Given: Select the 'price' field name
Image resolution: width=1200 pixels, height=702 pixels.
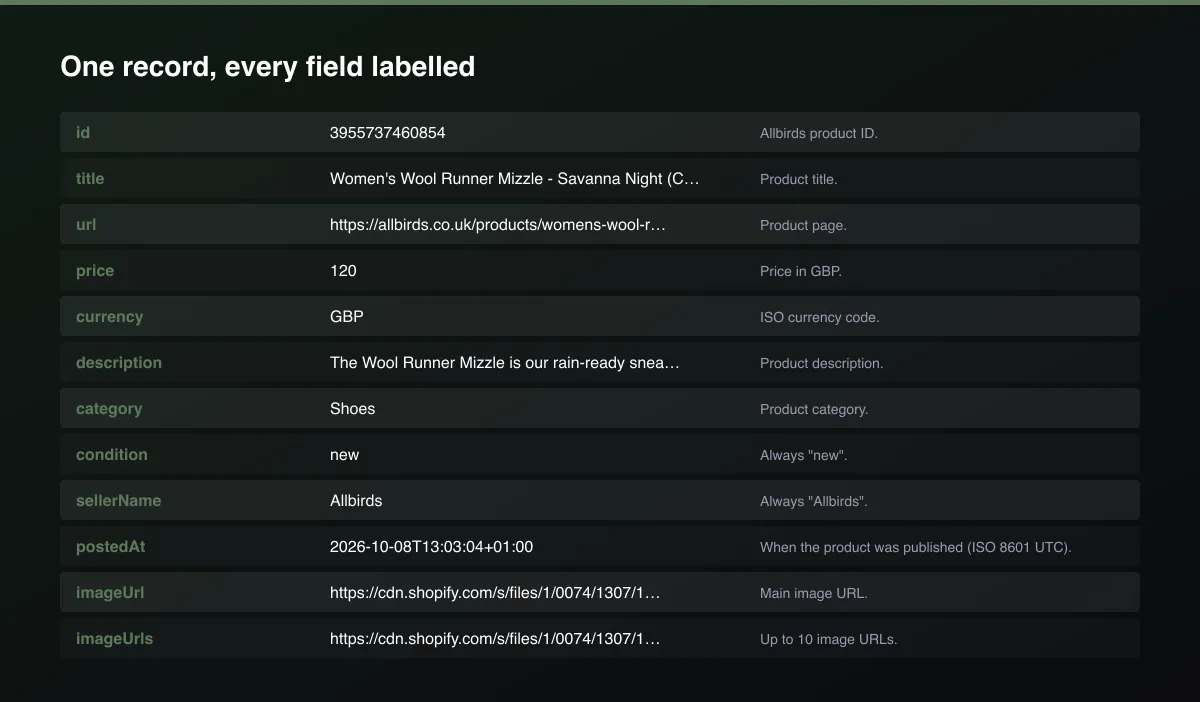Looking at the screenshot, I should pyautogui.click(x=95, y=270).
